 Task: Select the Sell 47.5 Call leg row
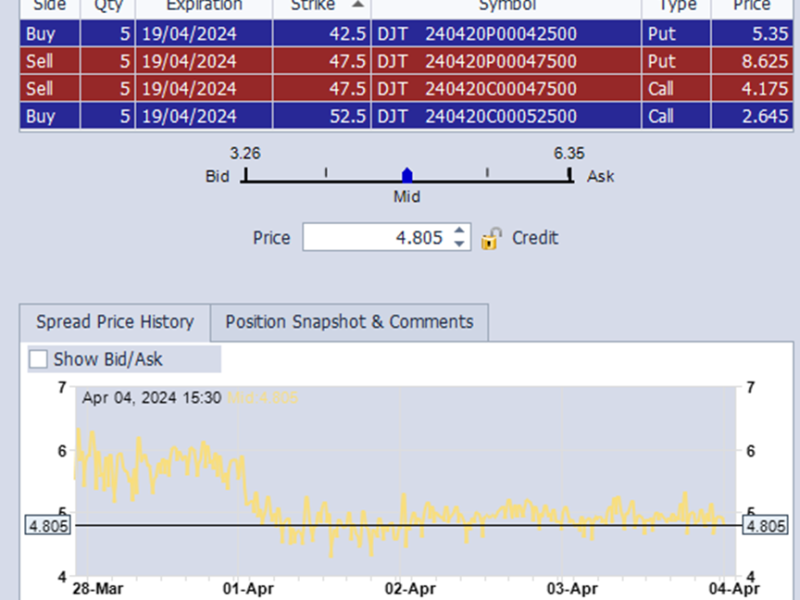[x=300, y=89]
